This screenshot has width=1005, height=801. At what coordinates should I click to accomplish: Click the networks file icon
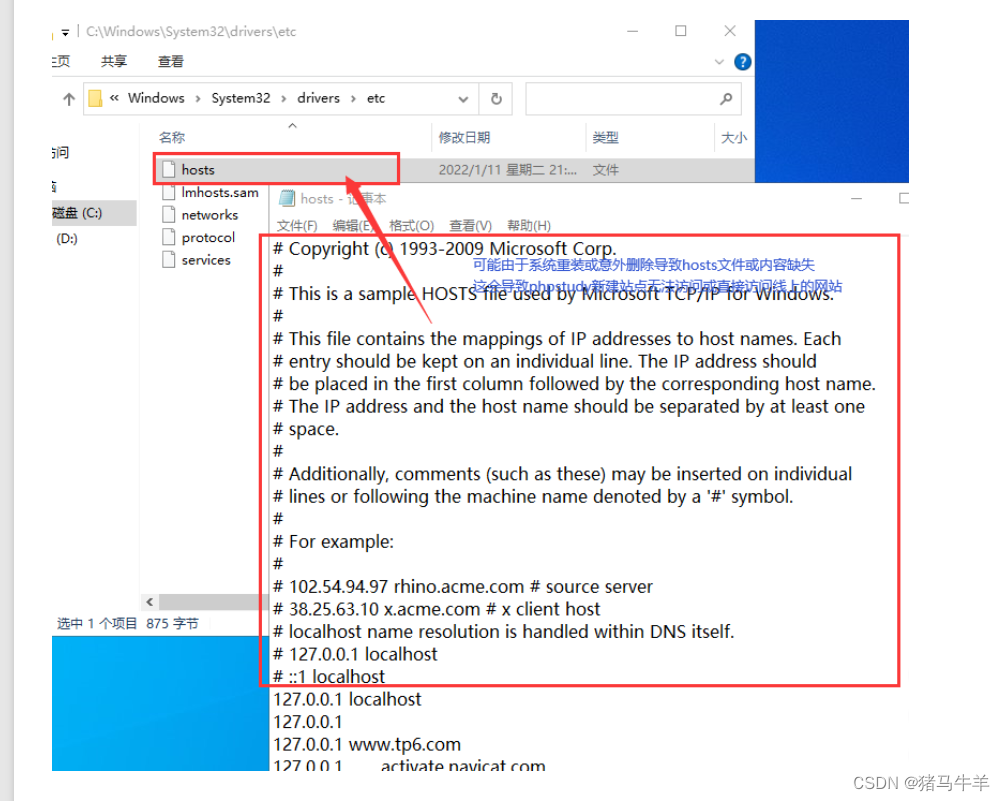point(169,215)
